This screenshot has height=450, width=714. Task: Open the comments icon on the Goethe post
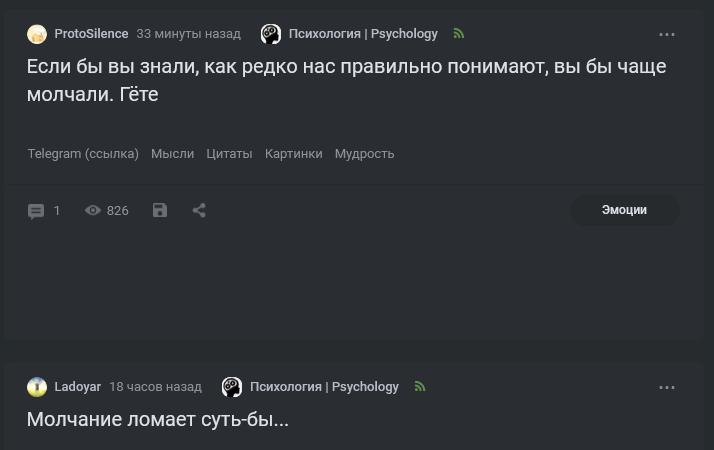[x=36, y=211]
